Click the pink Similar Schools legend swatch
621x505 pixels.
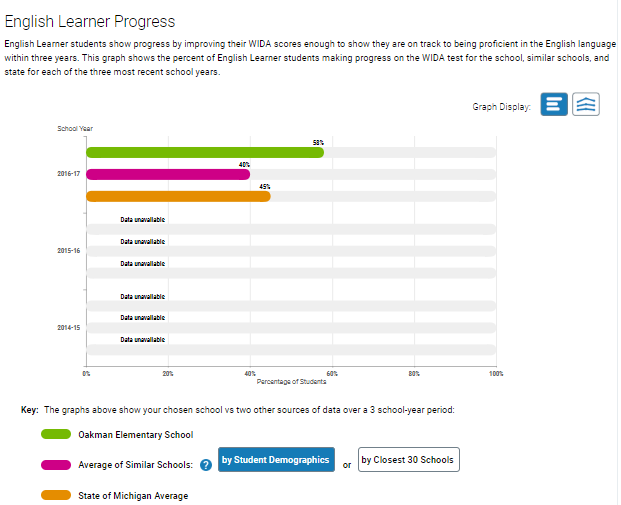56,464
